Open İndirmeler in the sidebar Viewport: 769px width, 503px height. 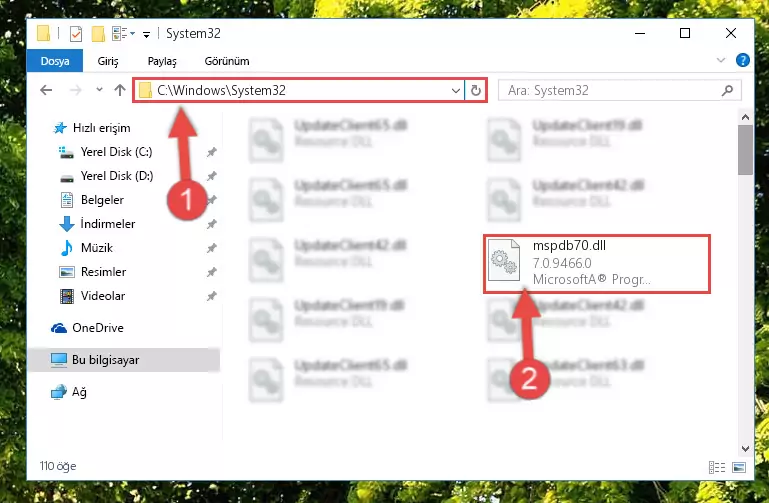(108, 224)
